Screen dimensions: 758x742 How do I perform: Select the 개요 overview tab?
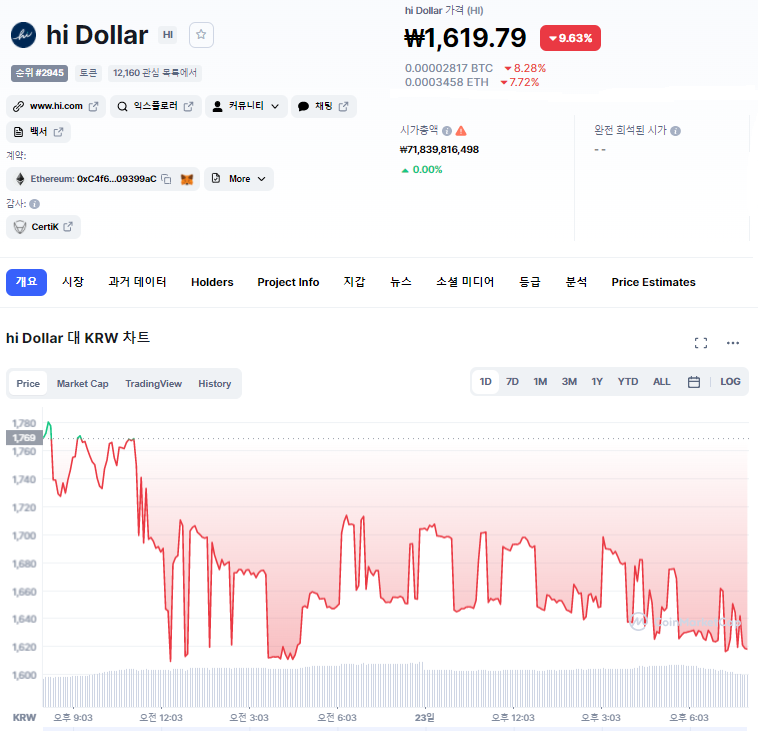(26, 282)
